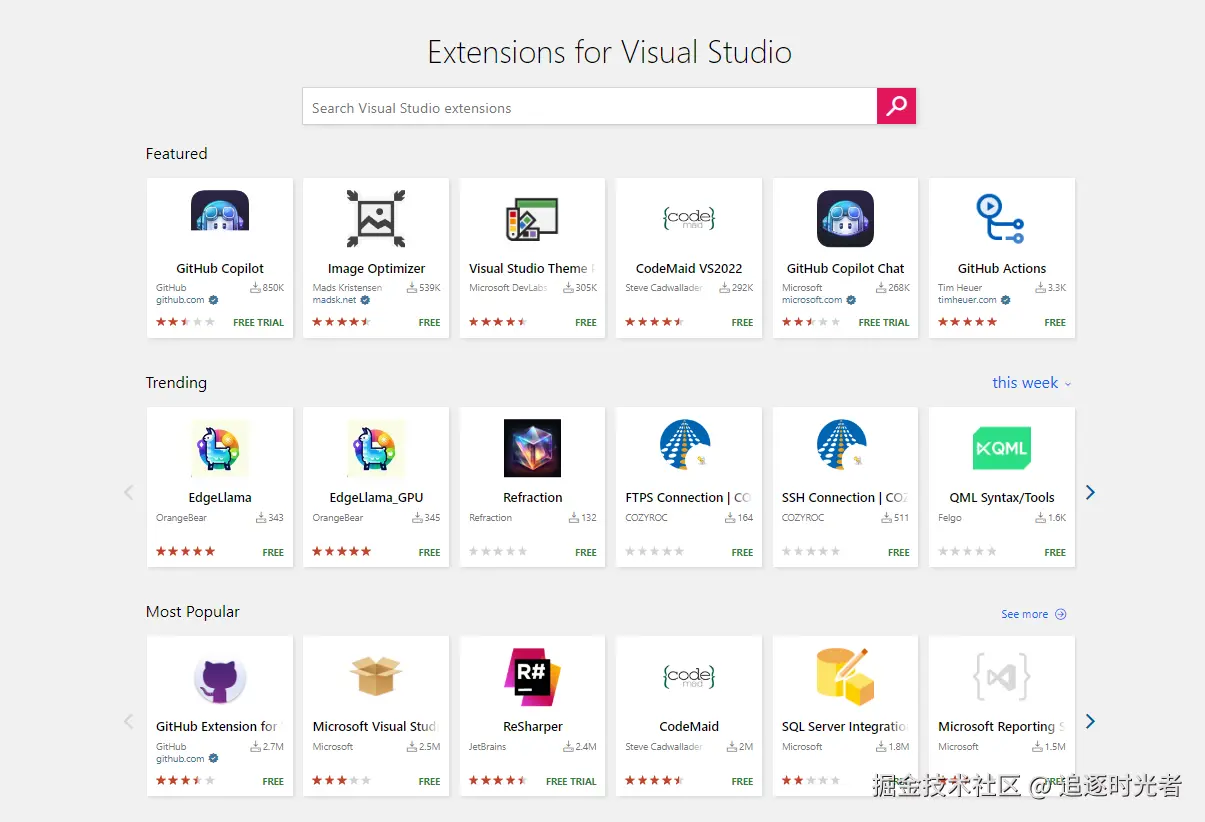Viewport: 1205px width, 822px height.
Task: Open the ReSharper title
Action: [x=532, y=726]
